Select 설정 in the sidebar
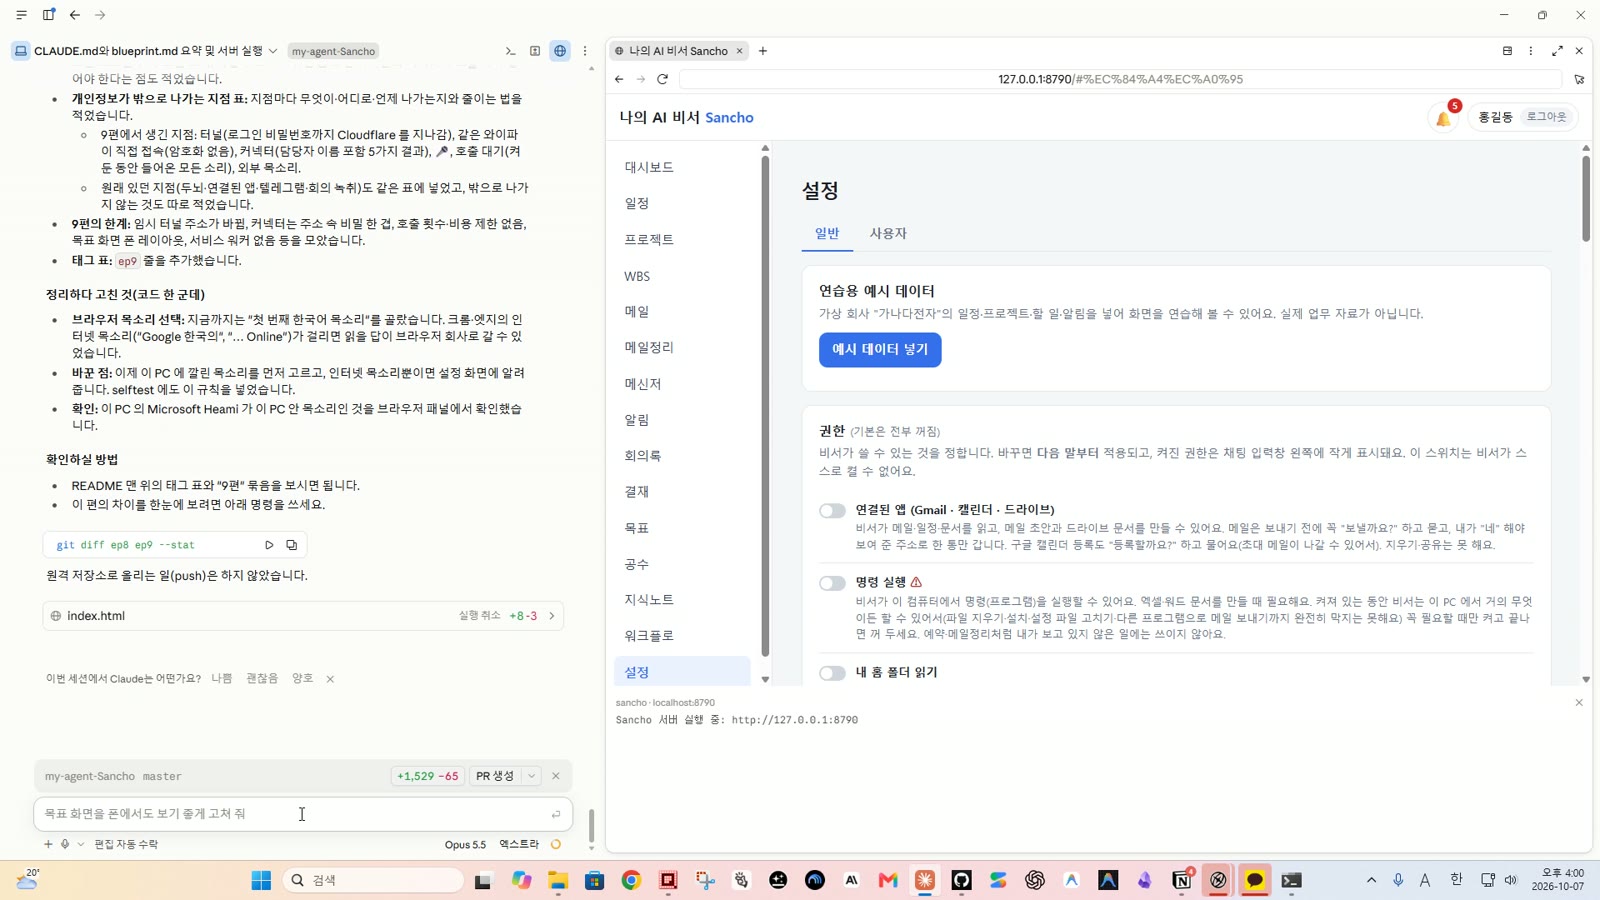This screenshot has height=900, width=1600. tap(682, 672)
